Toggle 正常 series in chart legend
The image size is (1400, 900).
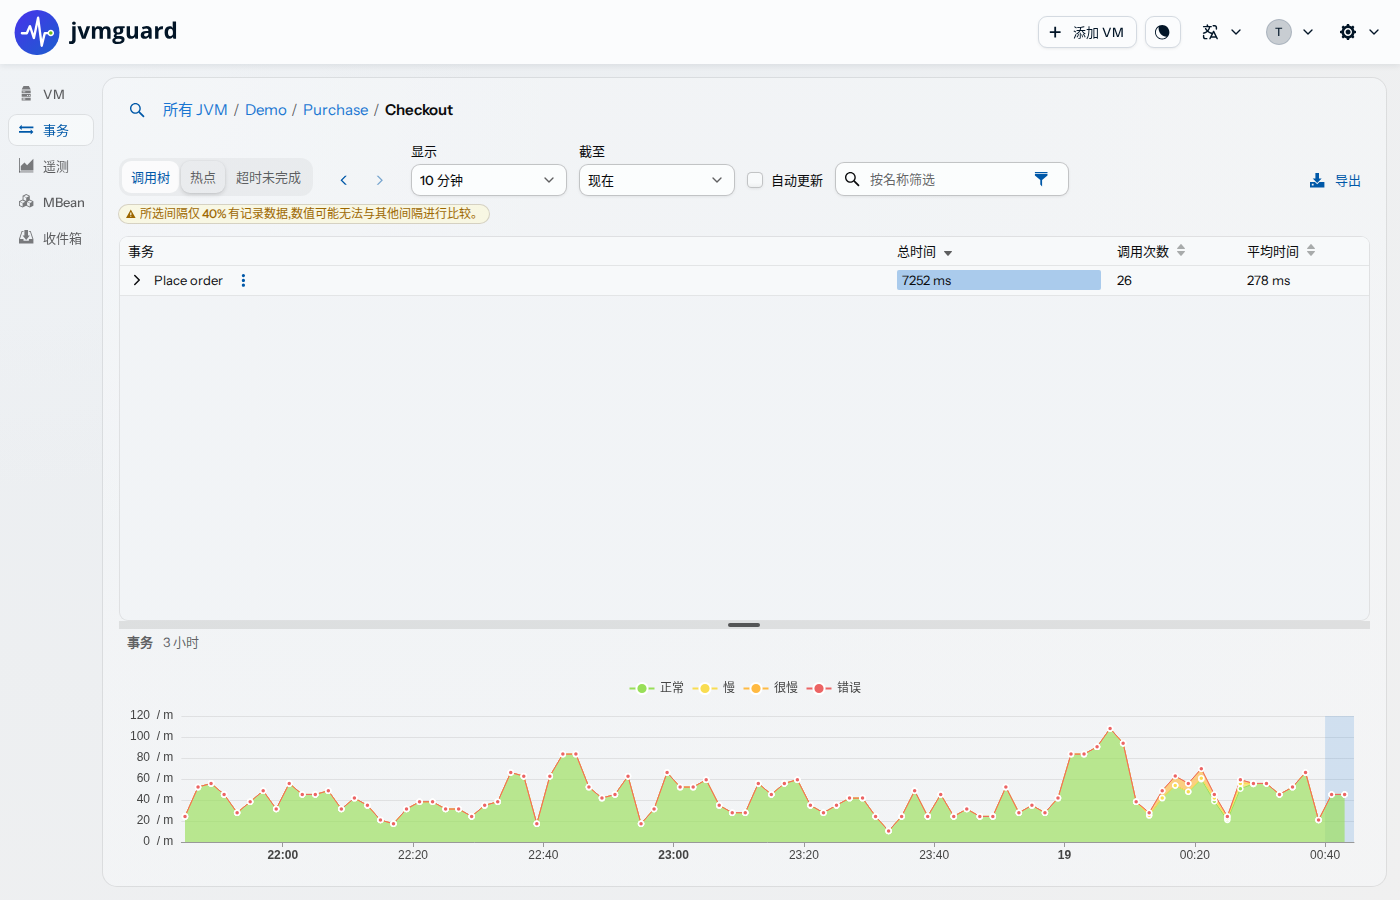tap(657, 688)
